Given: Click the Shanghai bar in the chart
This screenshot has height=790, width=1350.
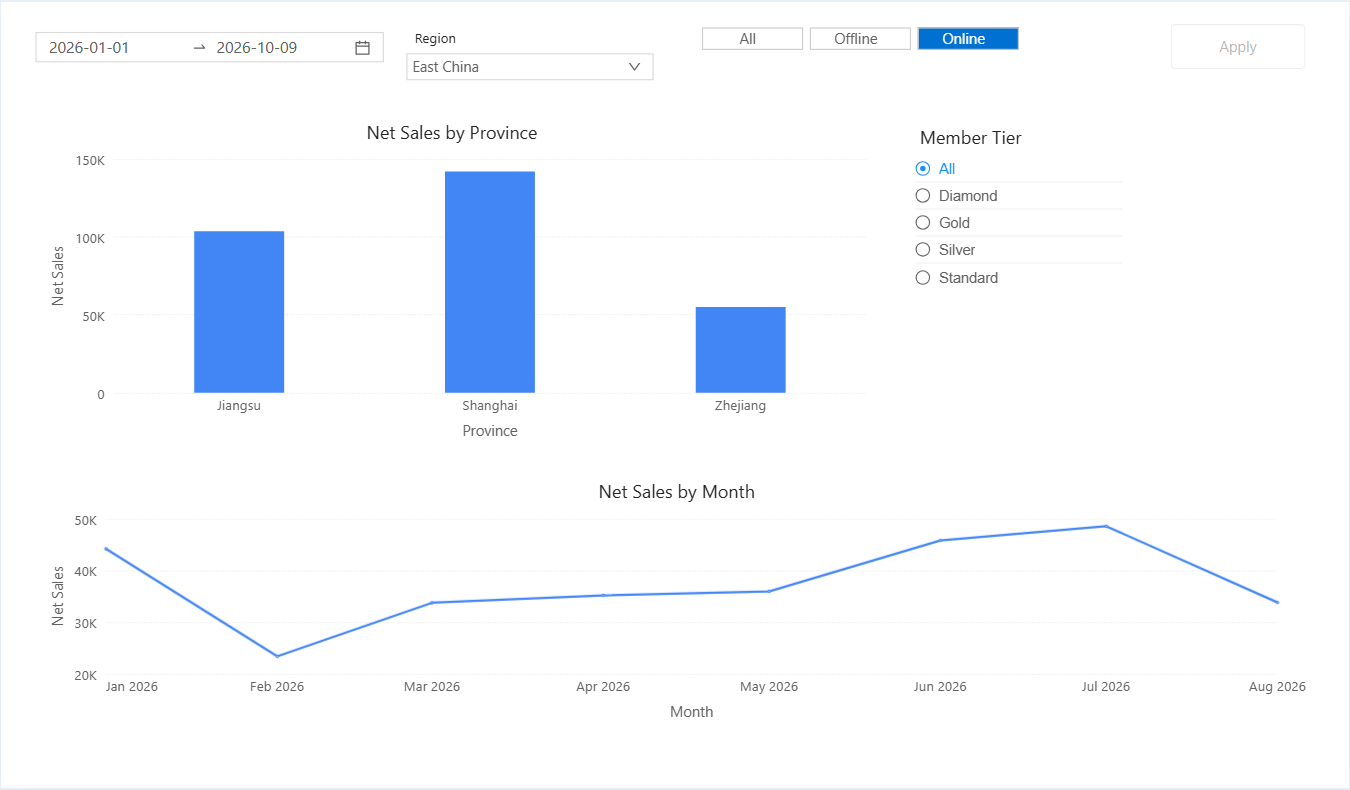Looking at the screenshot, I should [x=490, y=282].
